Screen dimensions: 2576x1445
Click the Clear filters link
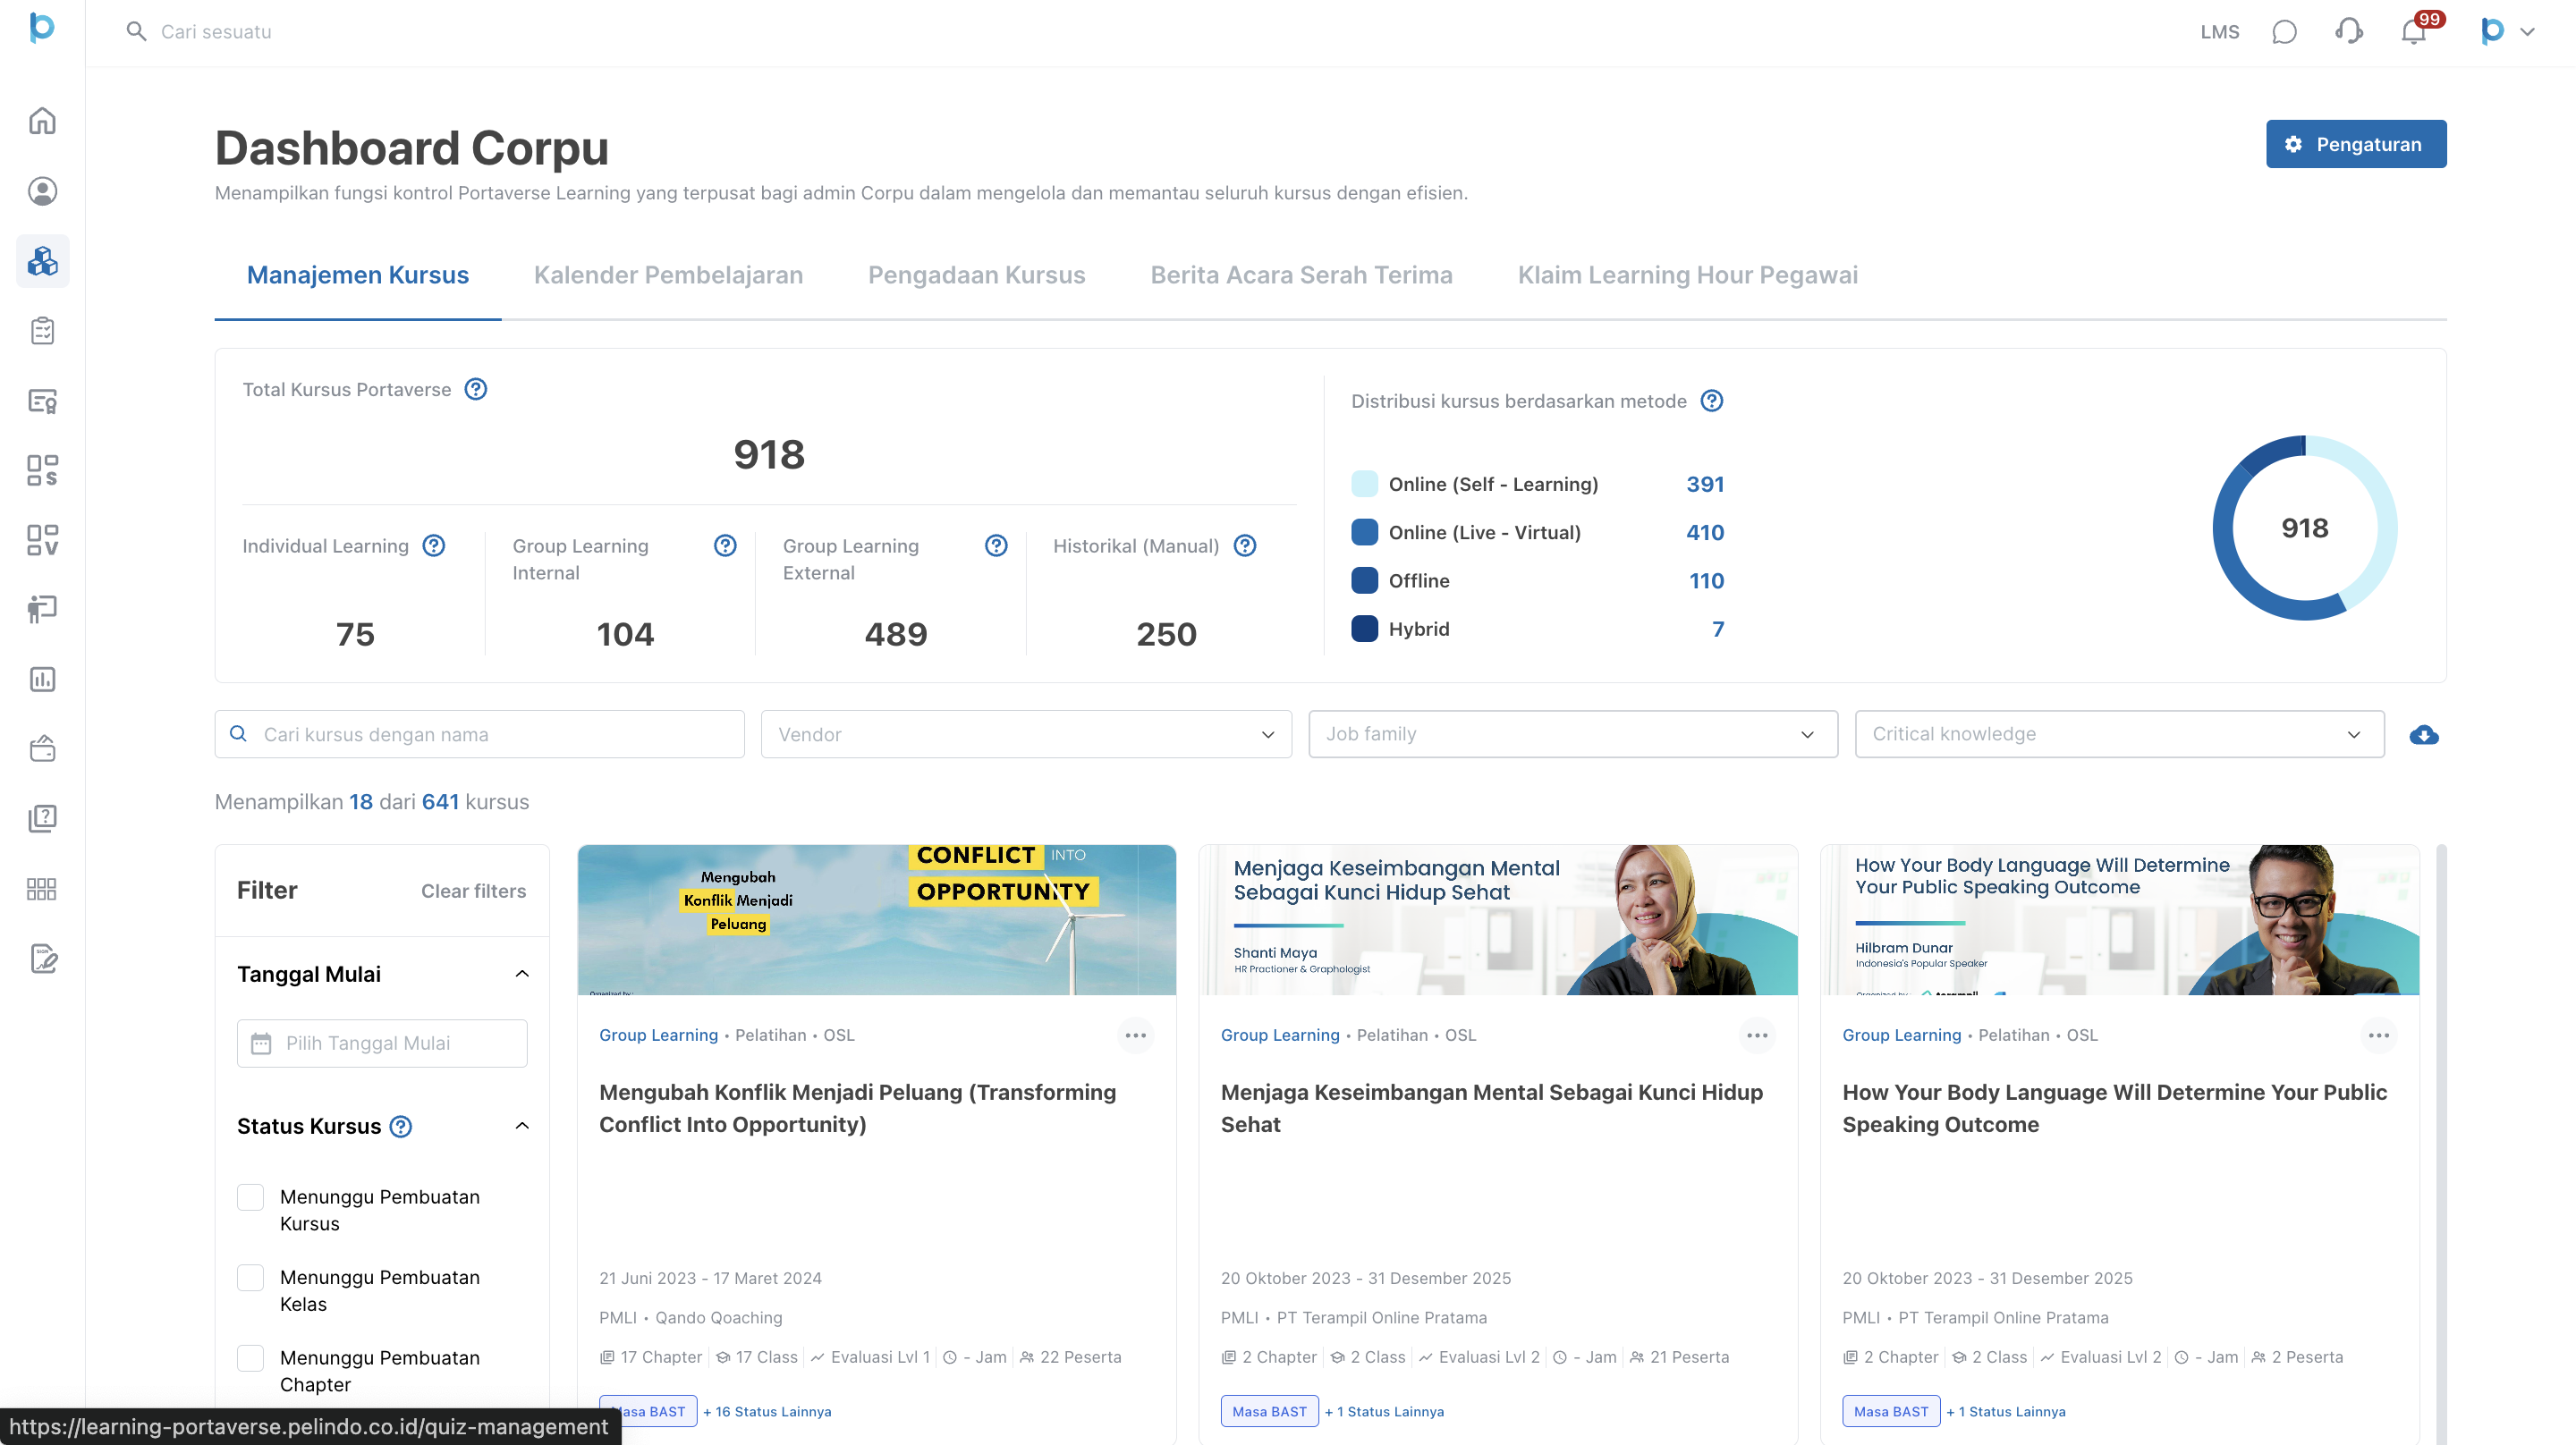coord(473,891)
